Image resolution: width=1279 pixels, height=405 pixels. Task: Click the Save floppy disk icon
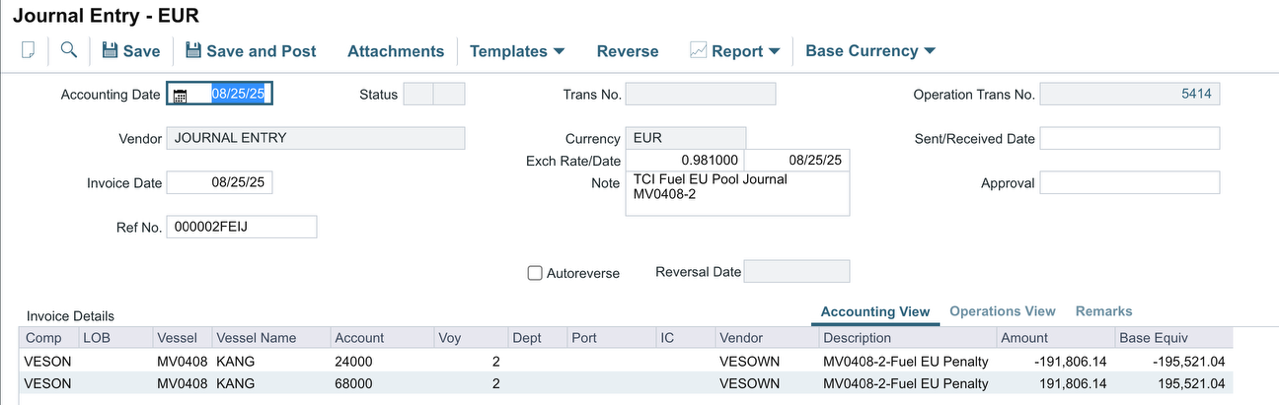pos(109,51)
